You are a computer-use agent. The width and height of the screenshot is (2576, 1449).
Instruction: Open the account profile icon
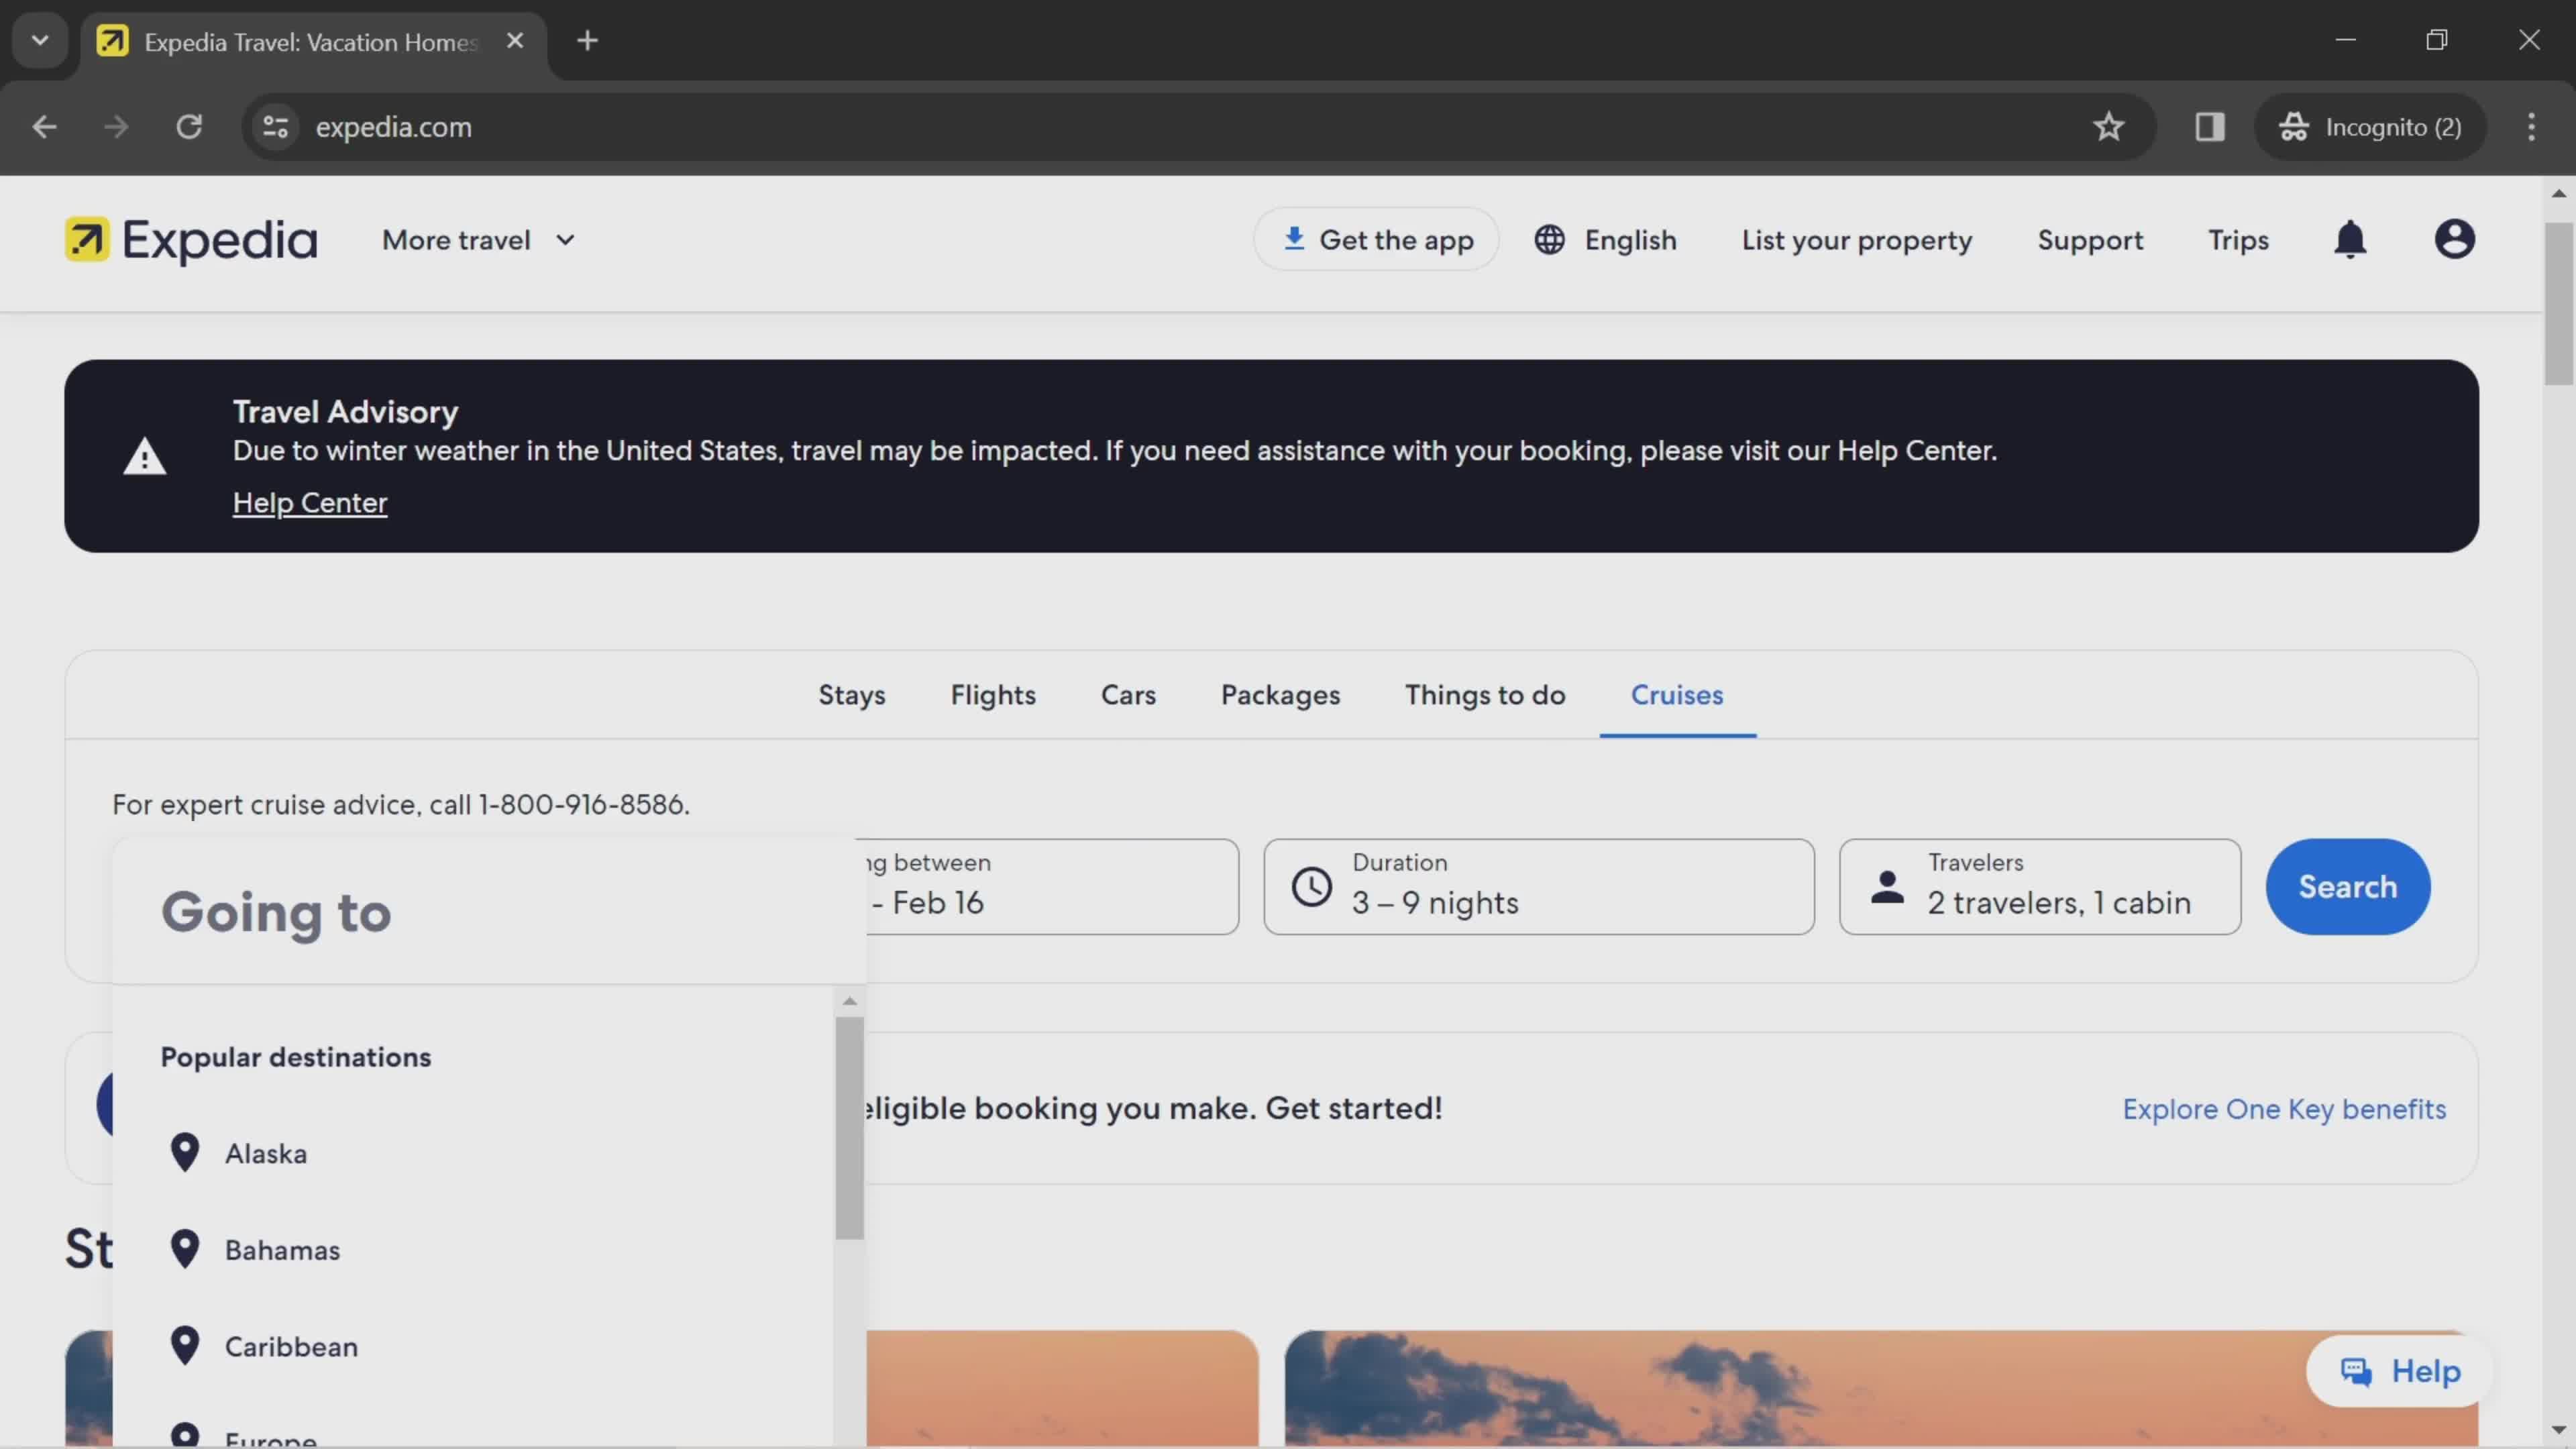pos(2454,240)
